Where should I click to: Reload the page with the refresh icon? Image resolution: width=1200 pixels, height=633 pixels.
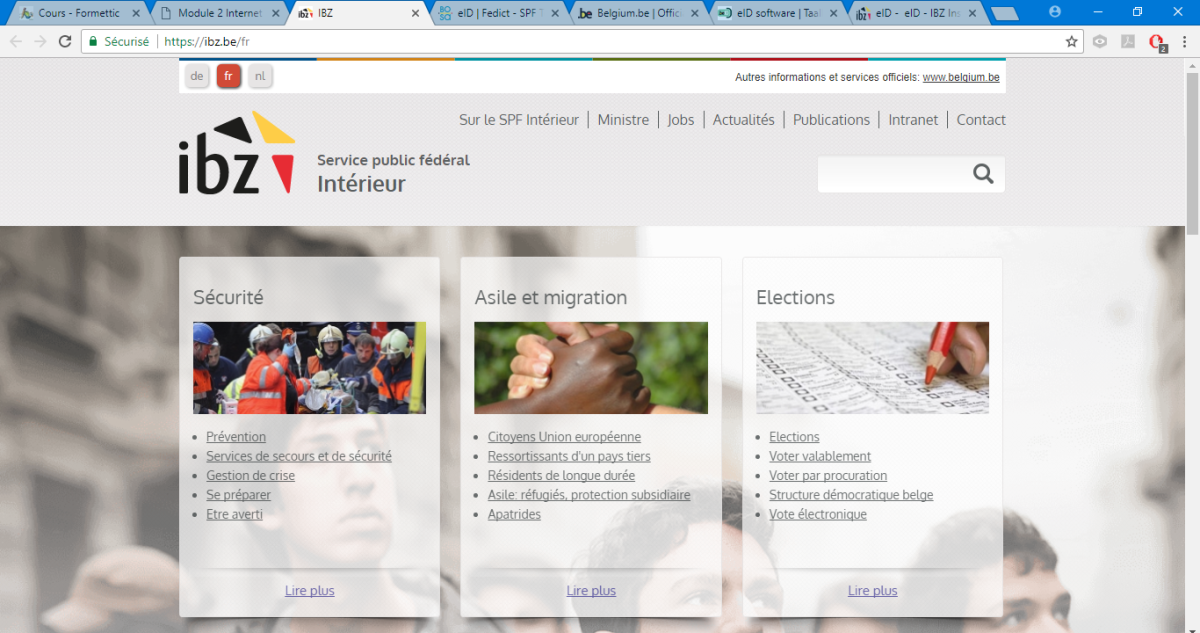pos(65,42)
